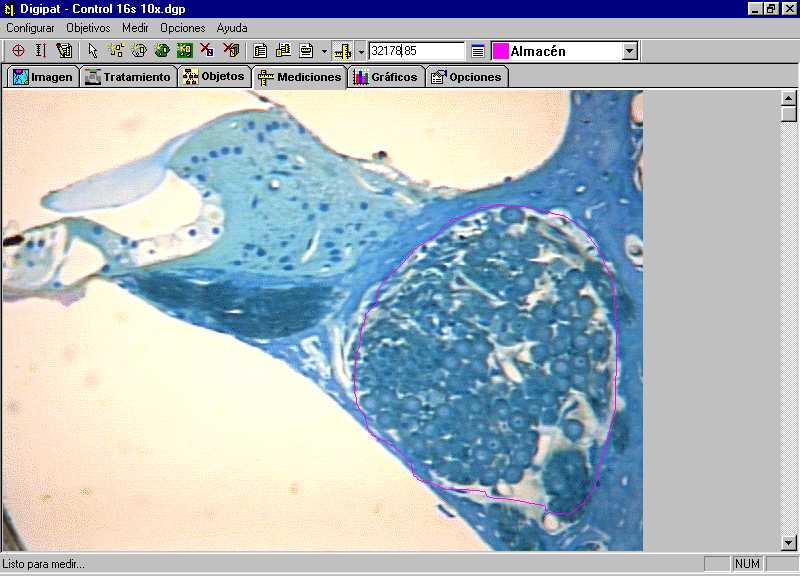Click the circular outline object tool icon

[x=139, y=51]
